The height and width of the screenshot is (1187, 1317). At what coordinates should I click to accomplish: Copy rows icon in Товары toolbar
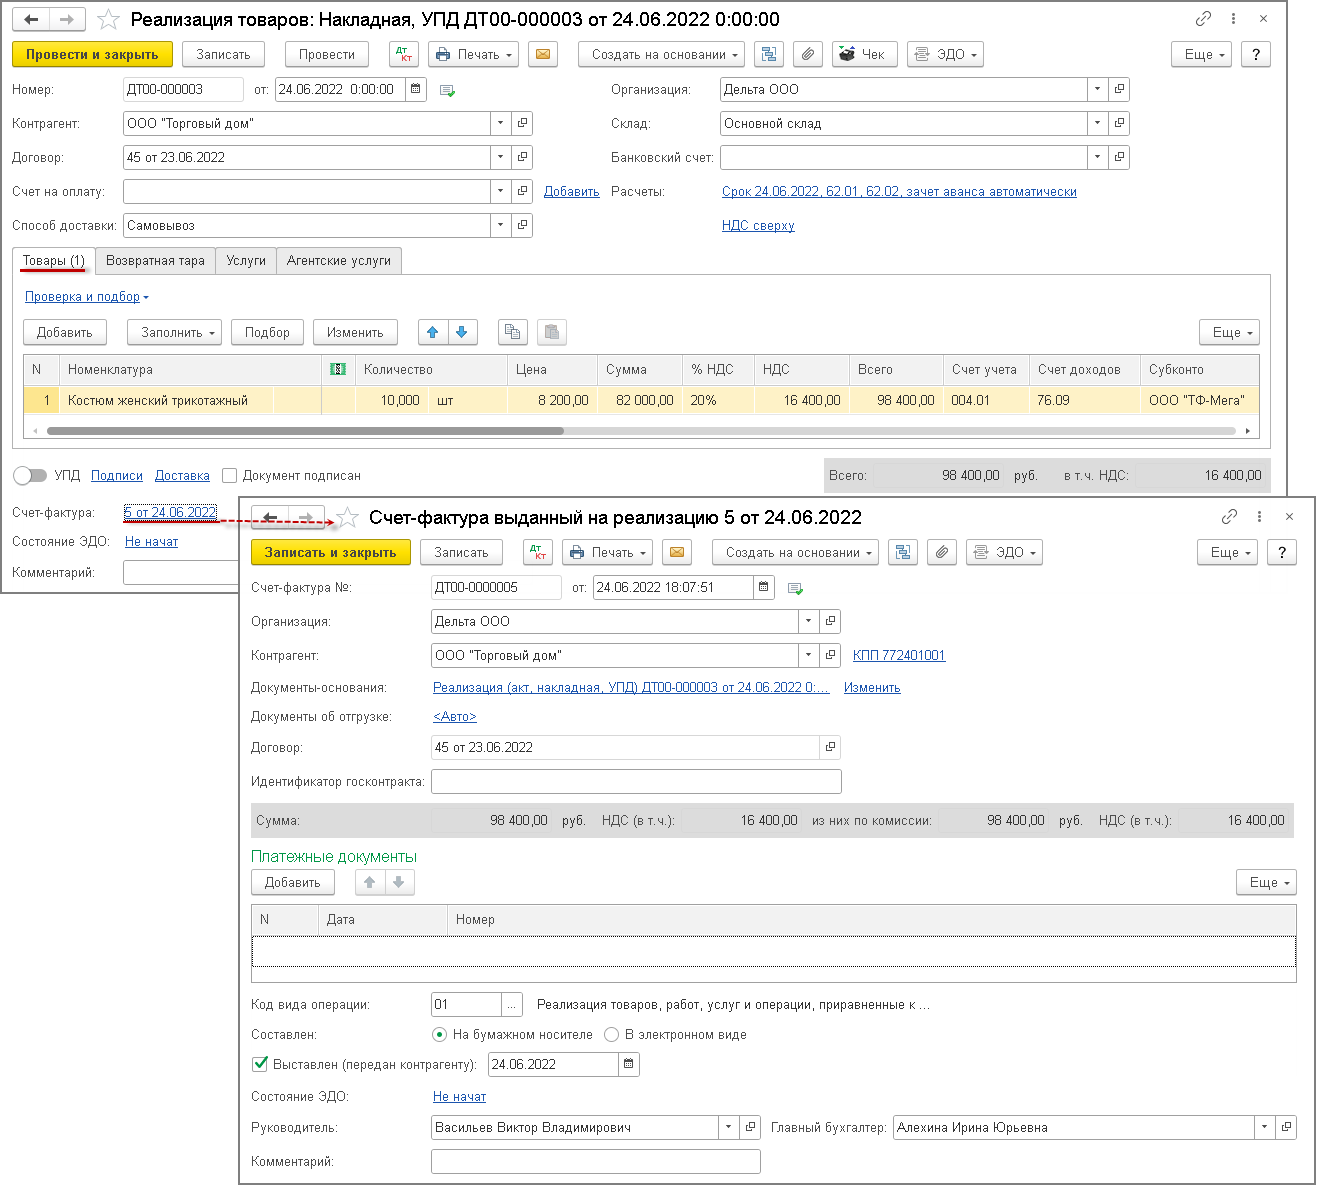[512, 332]
